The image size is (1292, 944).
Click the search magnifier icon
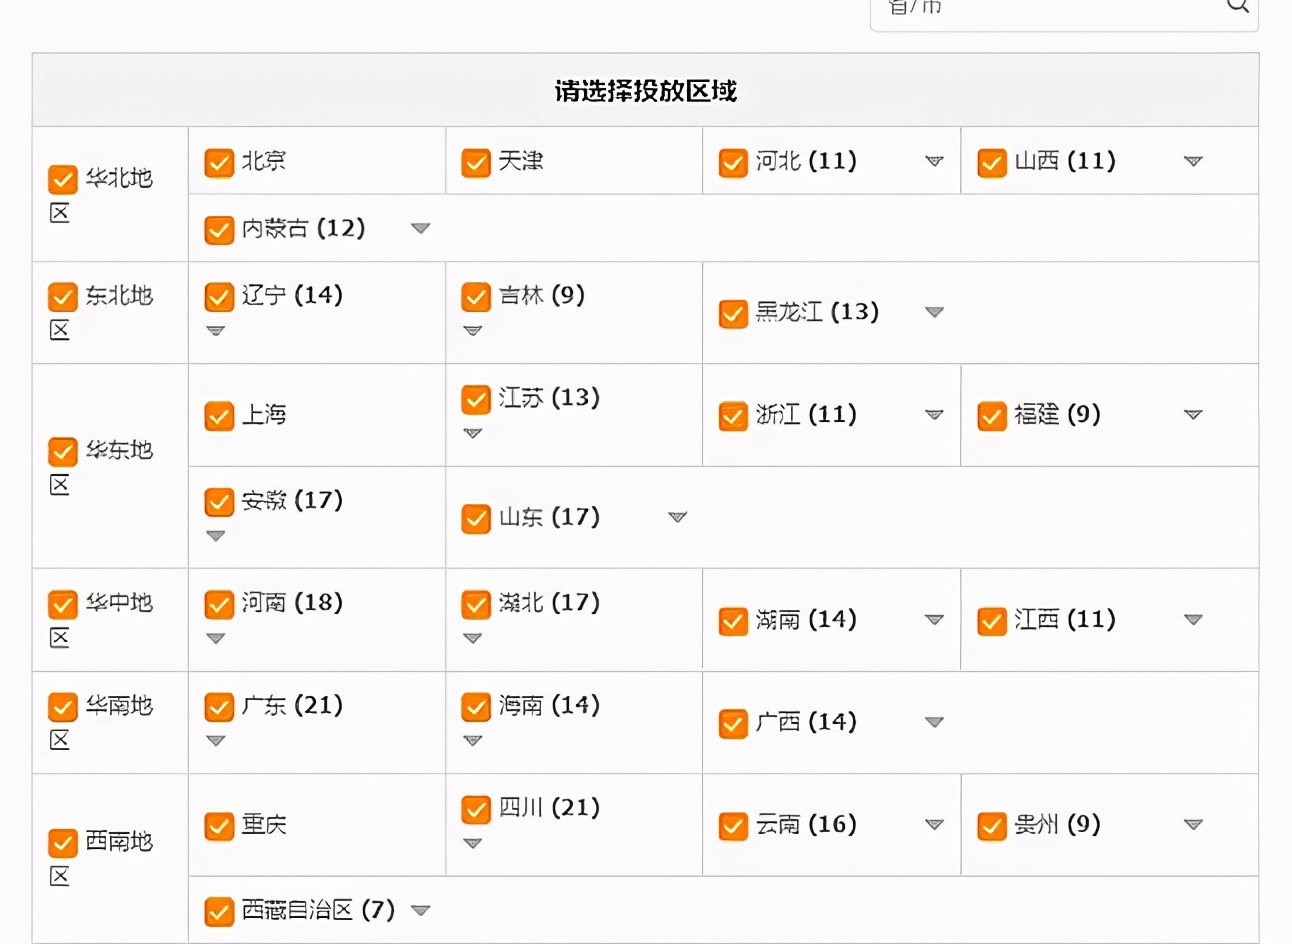click(1237, 6)
